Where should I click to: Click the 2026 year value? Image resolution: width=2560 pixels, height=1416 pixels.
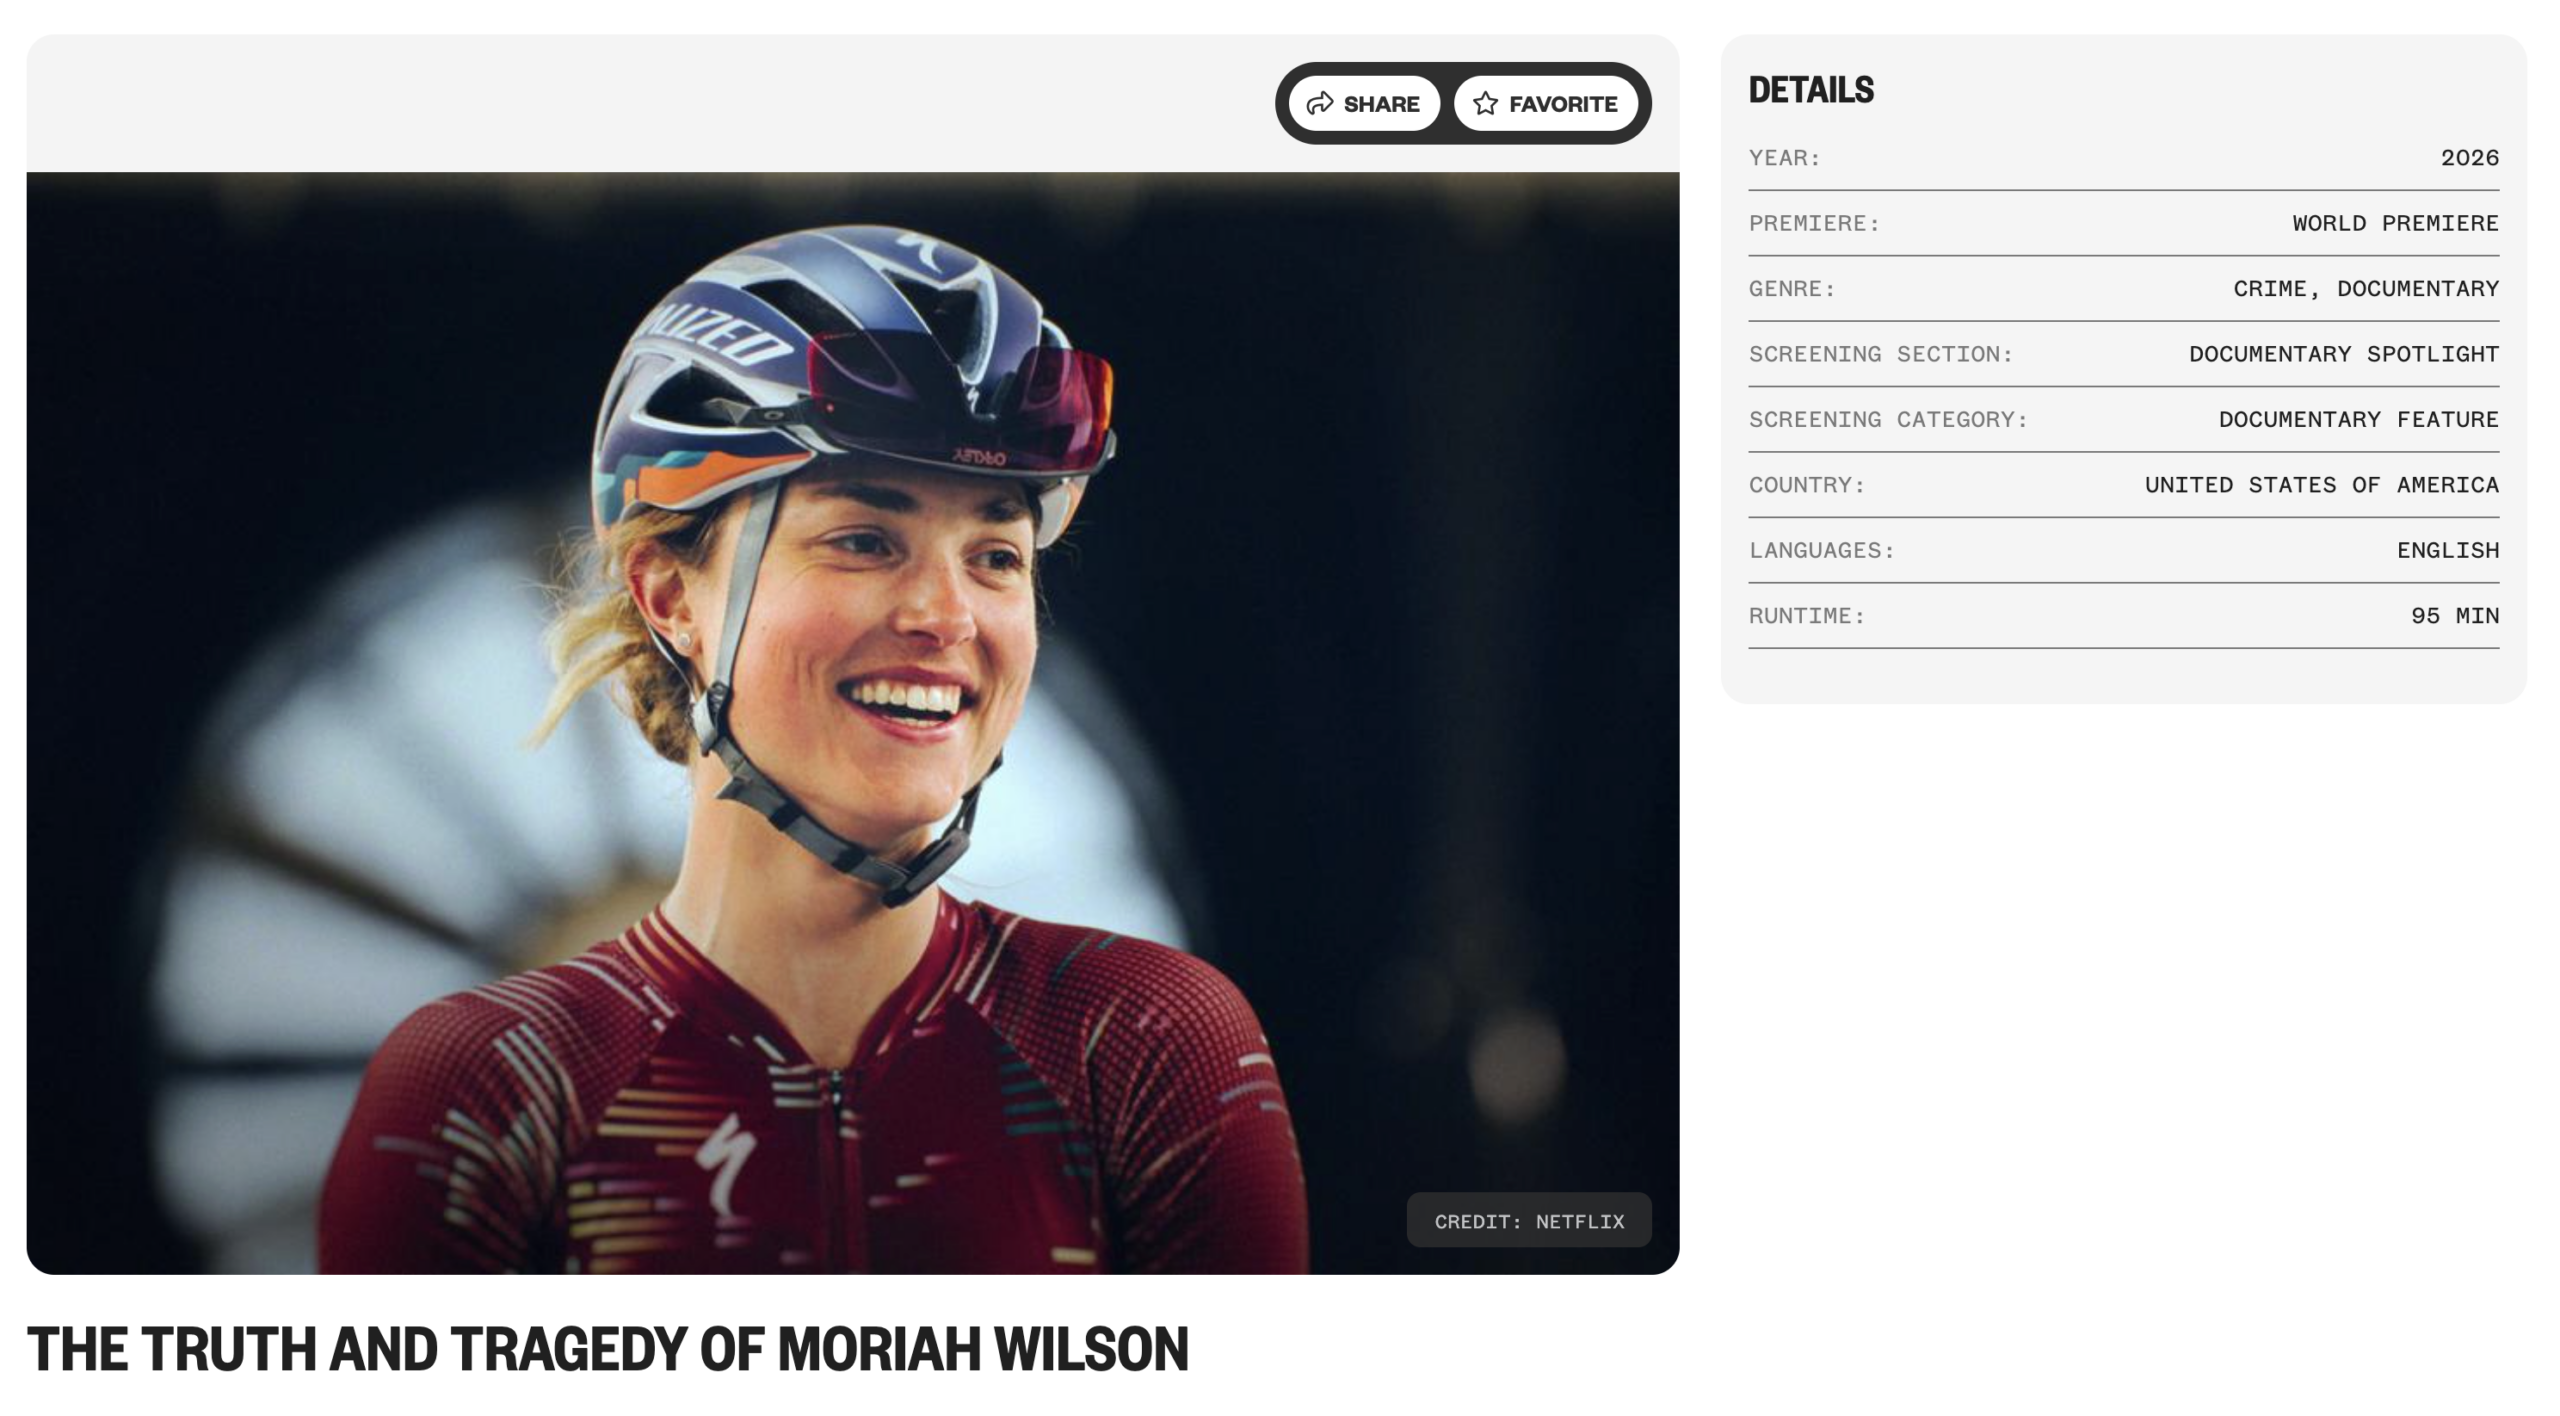pos(2469,158)
